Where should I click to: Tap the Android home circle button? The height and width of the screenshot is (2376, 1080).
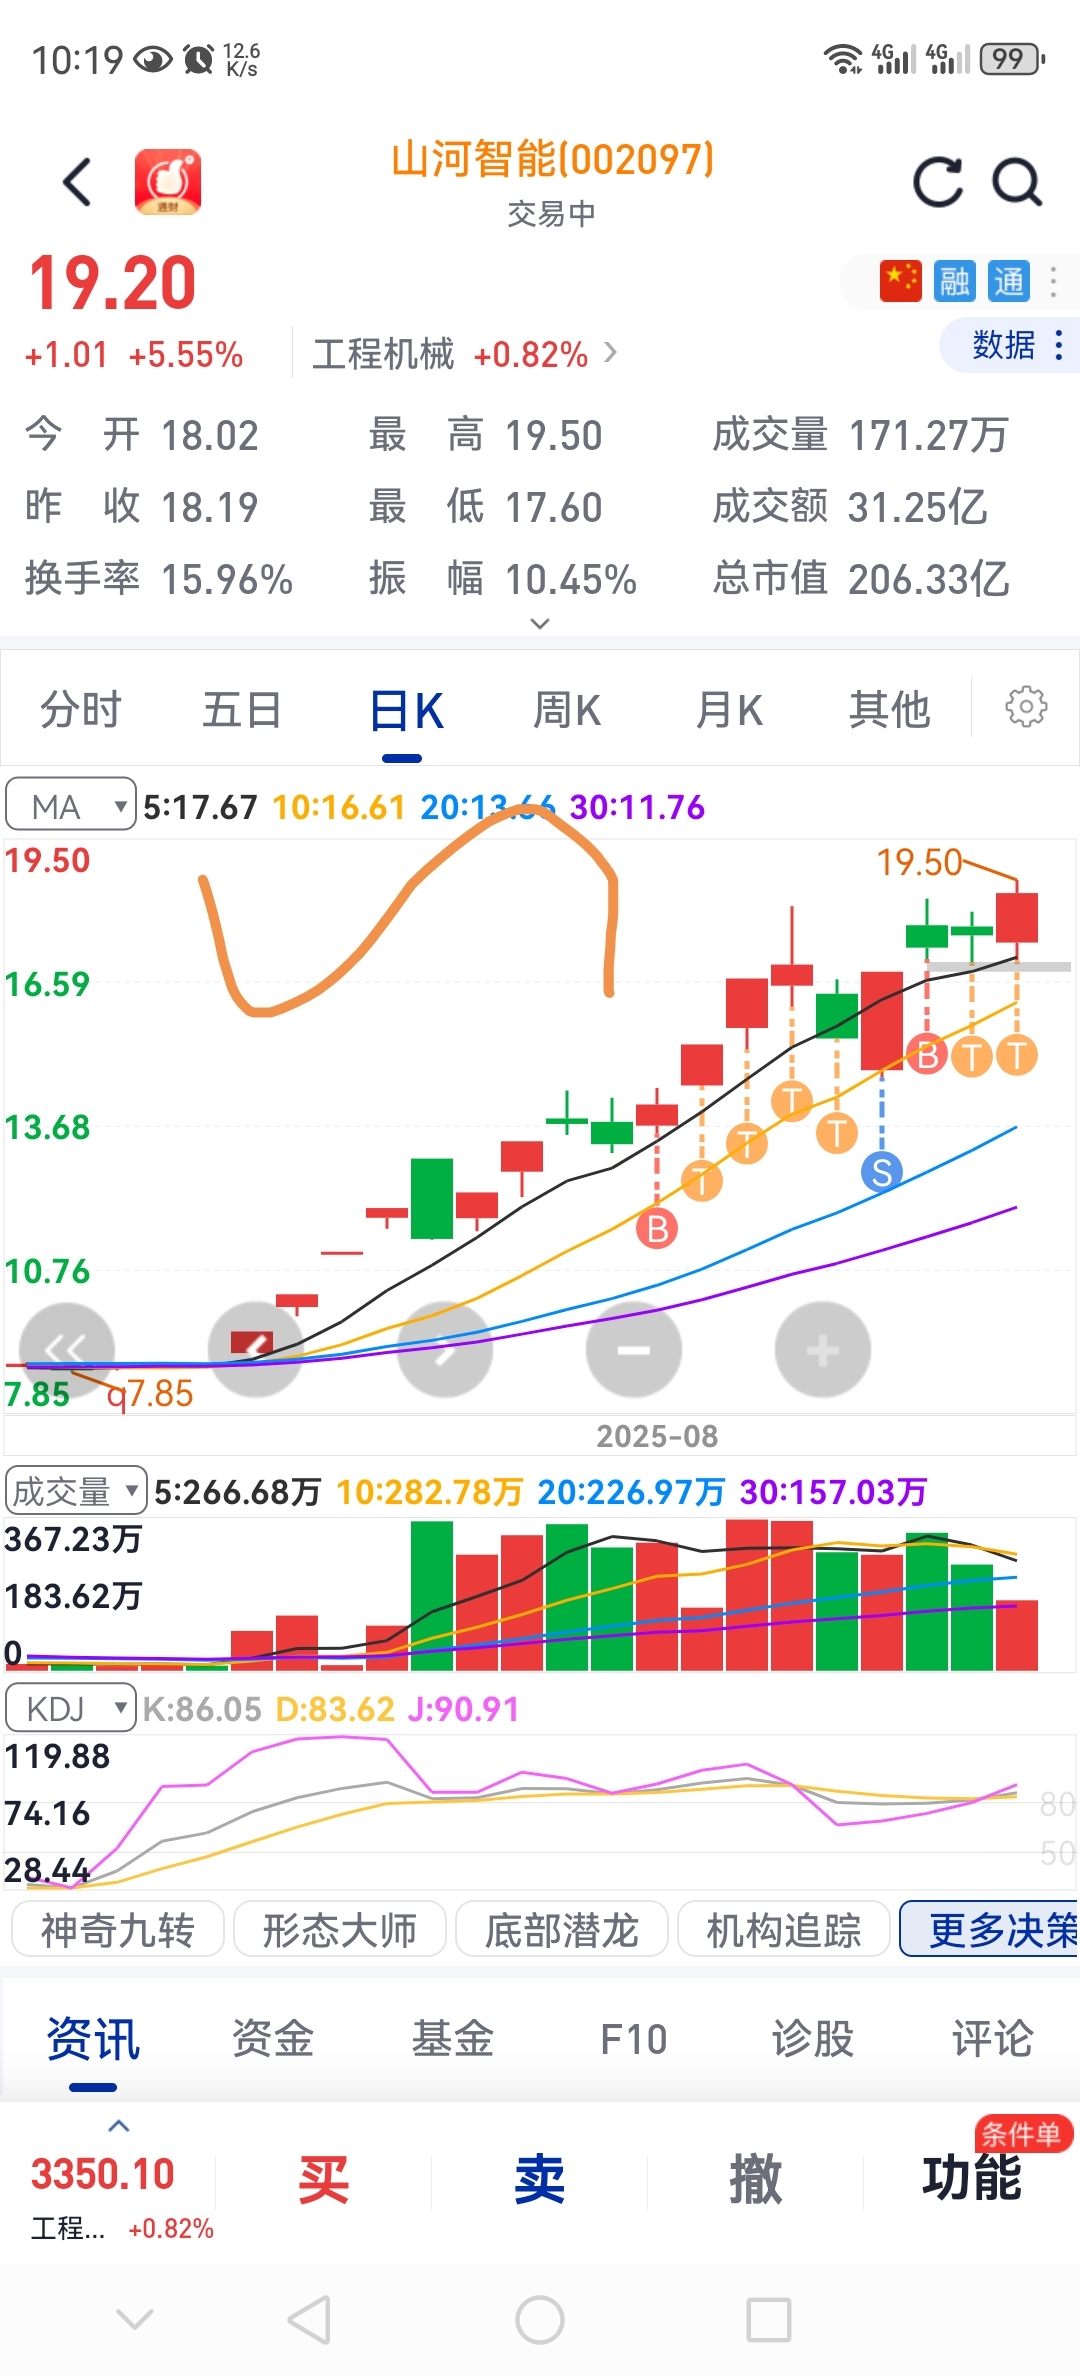(540, 2319)
